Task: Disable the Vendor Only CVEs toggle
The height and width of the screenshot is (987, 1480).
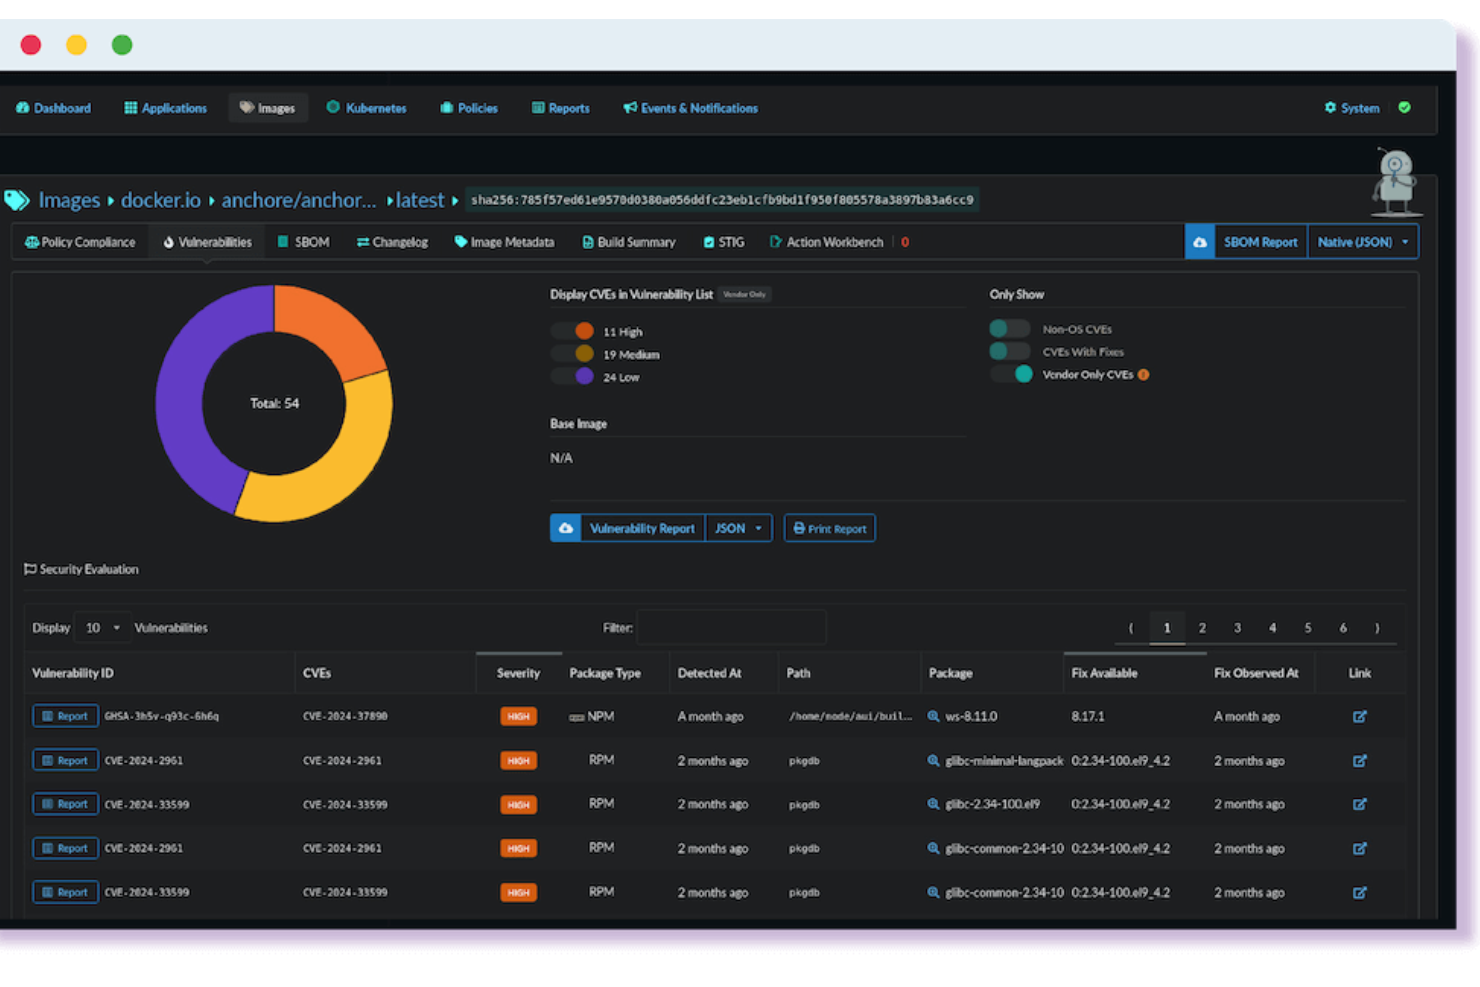Action: pos(1010,374)
